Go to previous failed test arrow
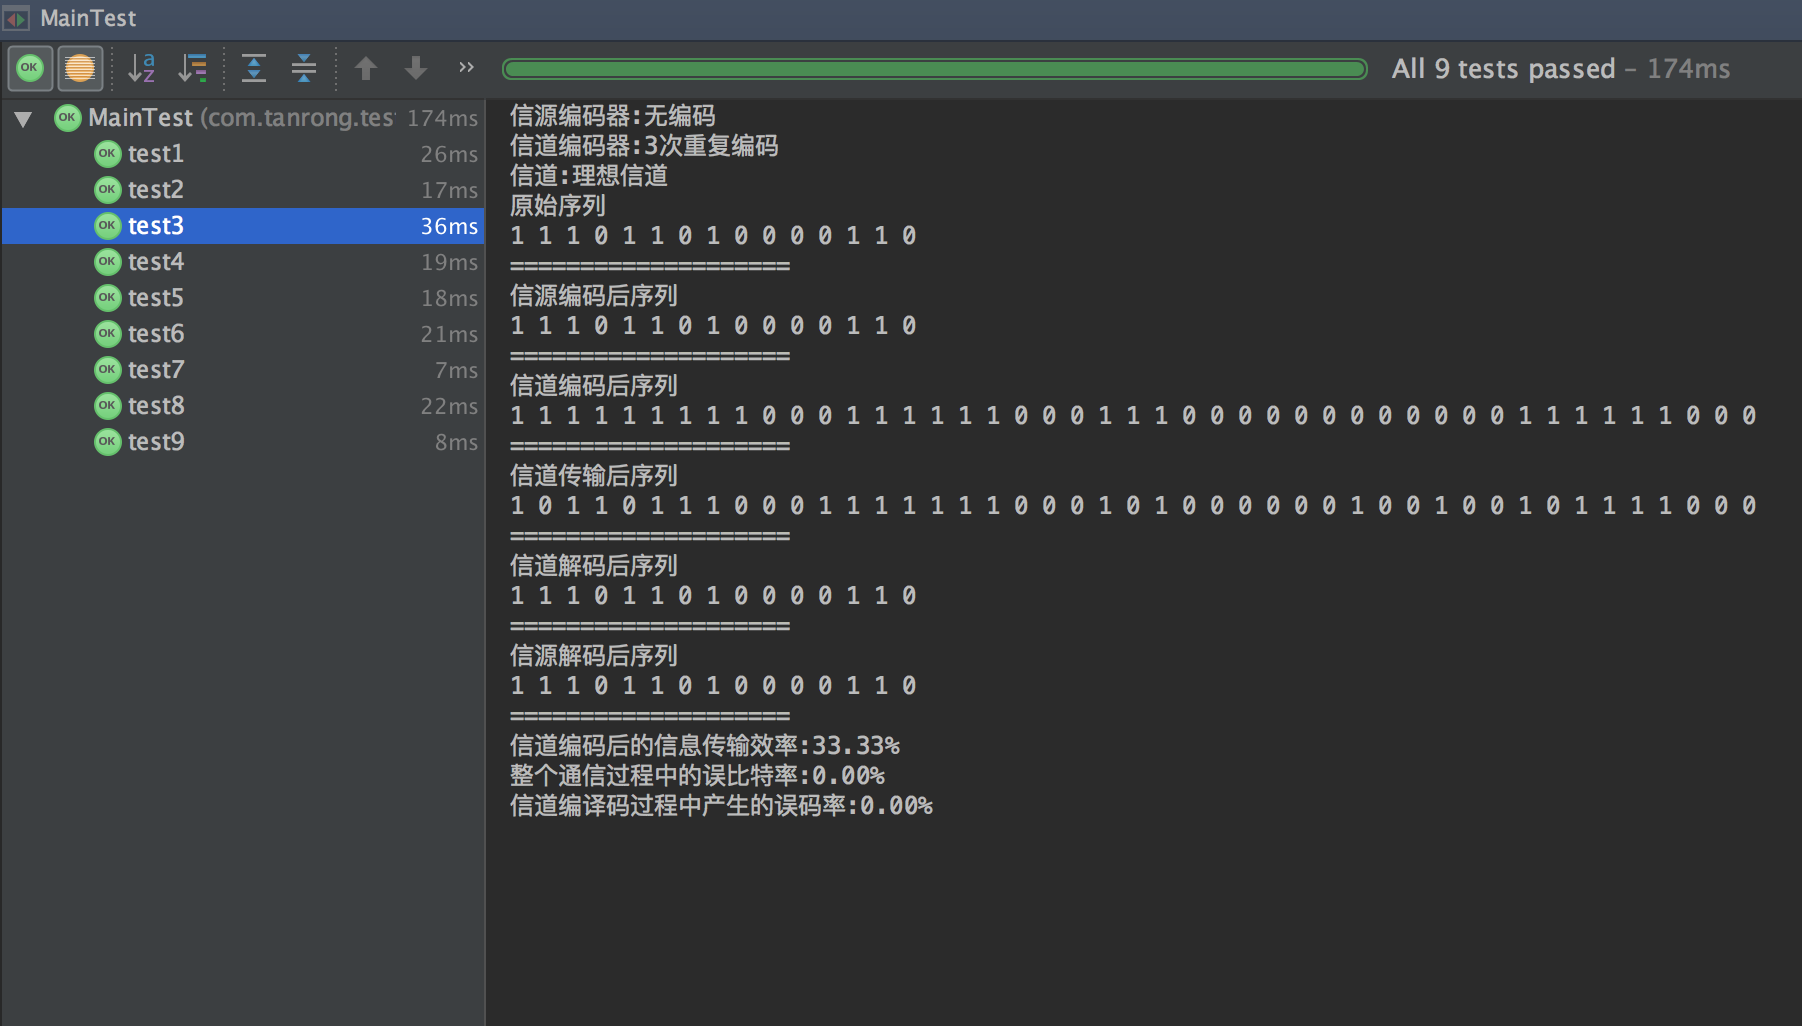Image resolution: width=1802 pixels, height=1026 pixels. tap(366, 68)
